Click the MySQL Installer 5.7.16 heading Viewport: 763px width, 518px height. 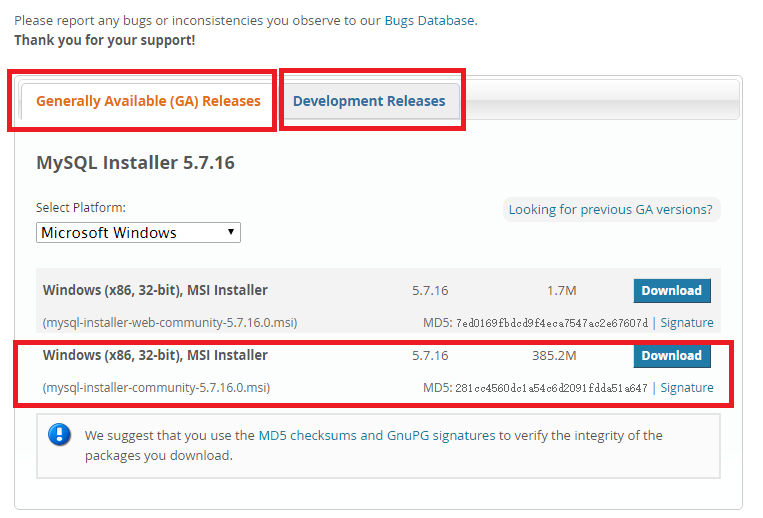click(x=135, y=162)
